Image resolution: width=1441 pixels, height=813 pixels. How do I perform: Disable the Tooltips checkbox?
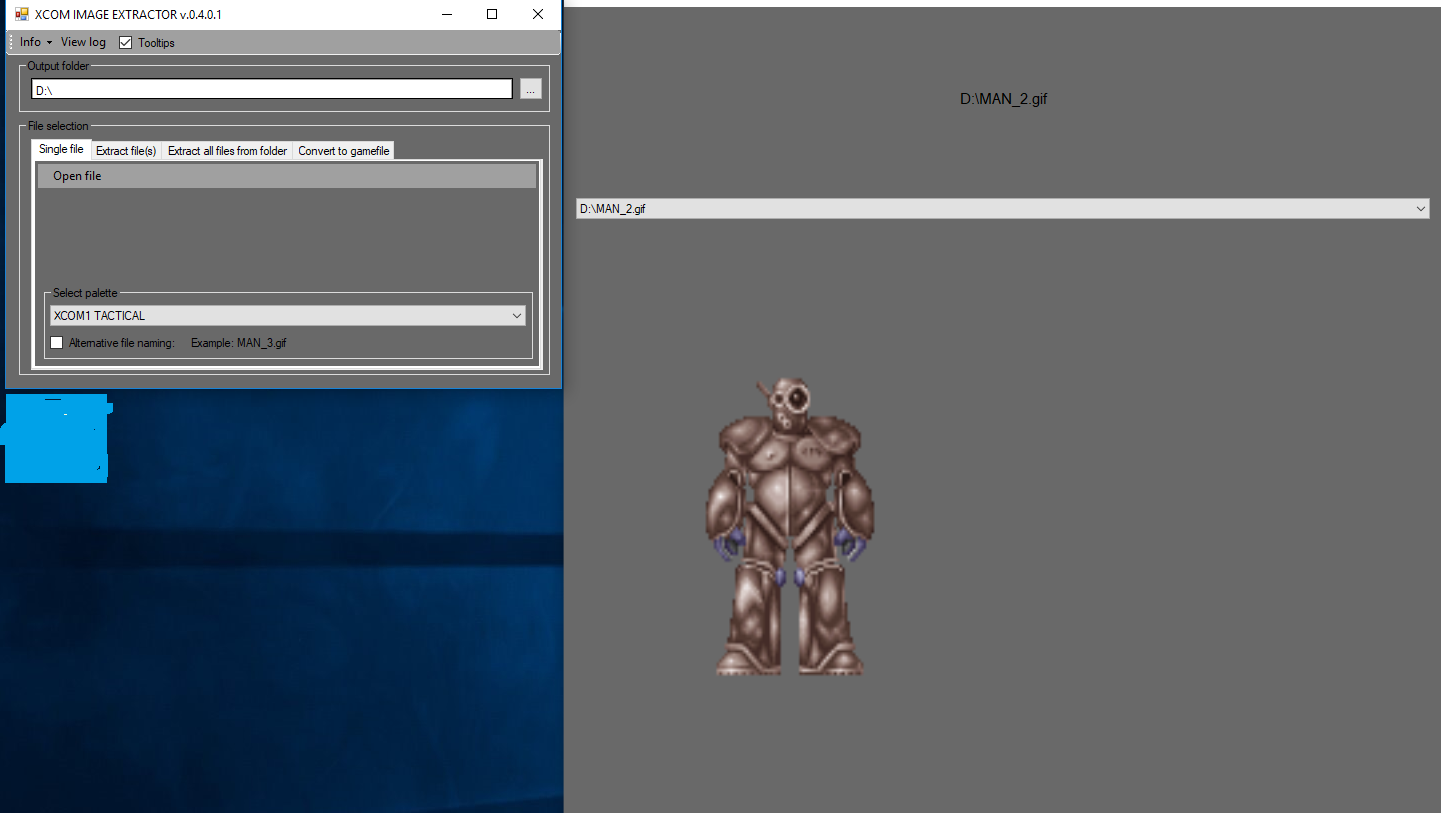pyautogui.click(x=126, y=43)
